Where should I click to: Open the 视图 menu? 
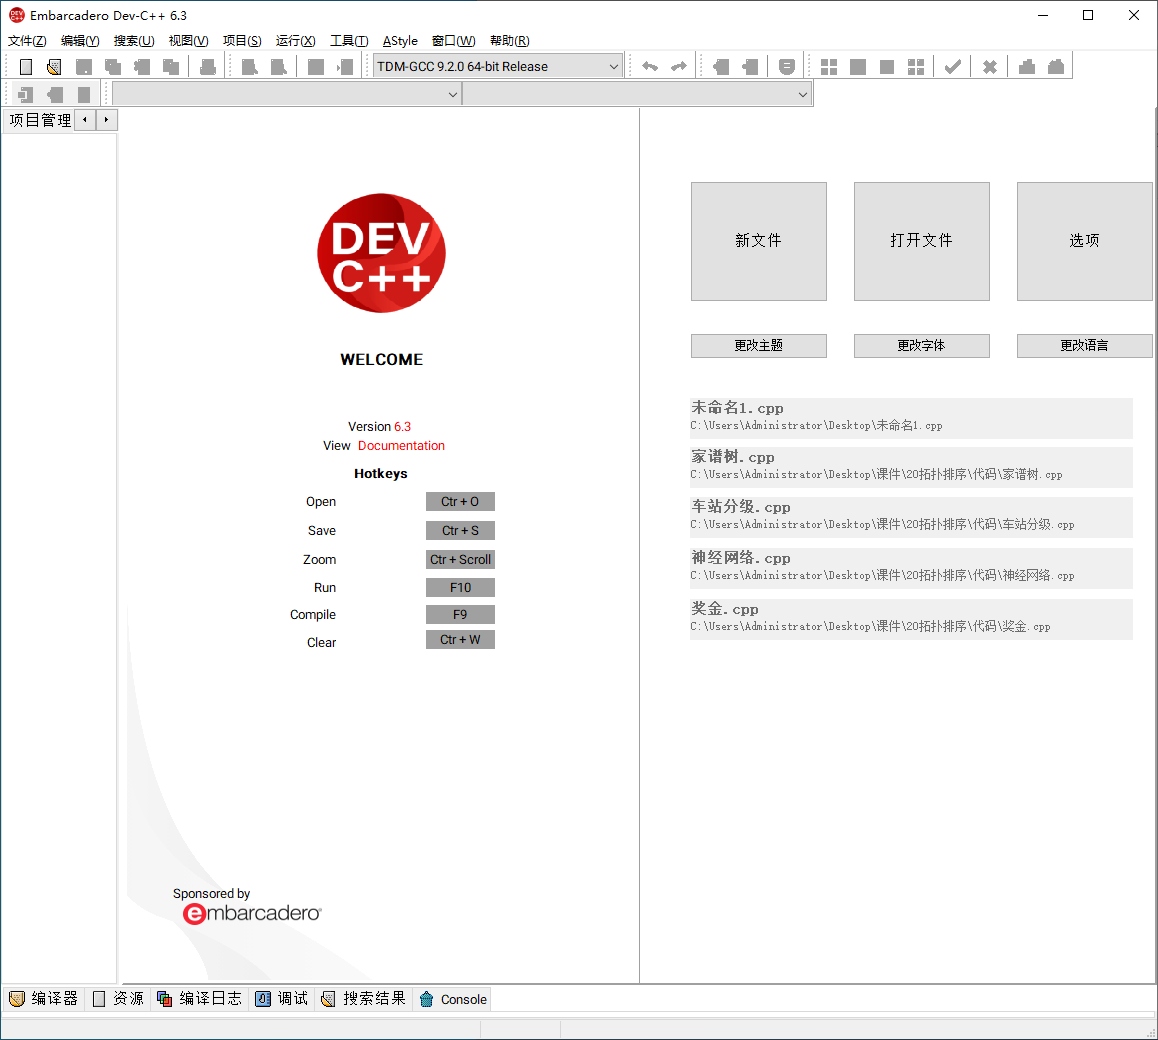188,41
